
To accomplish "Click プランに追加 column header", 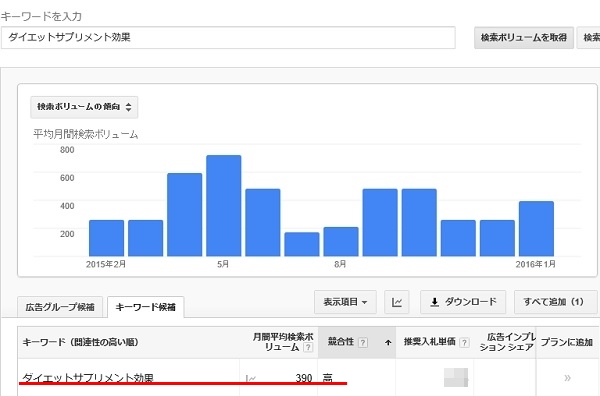I will point(566,342).
